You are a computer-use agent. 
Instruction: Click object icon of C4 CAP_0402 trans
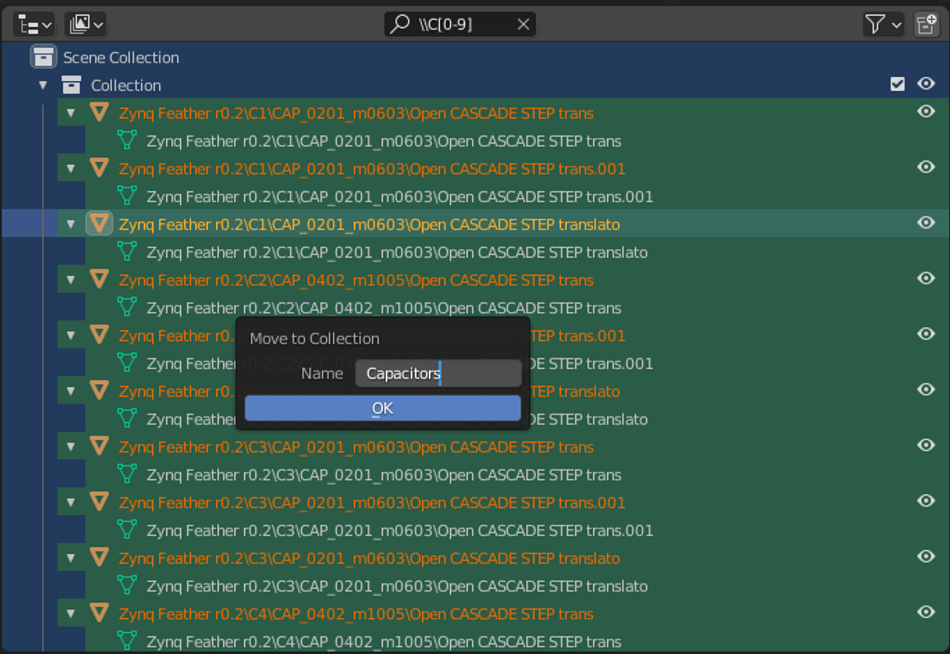click(99, 613)
